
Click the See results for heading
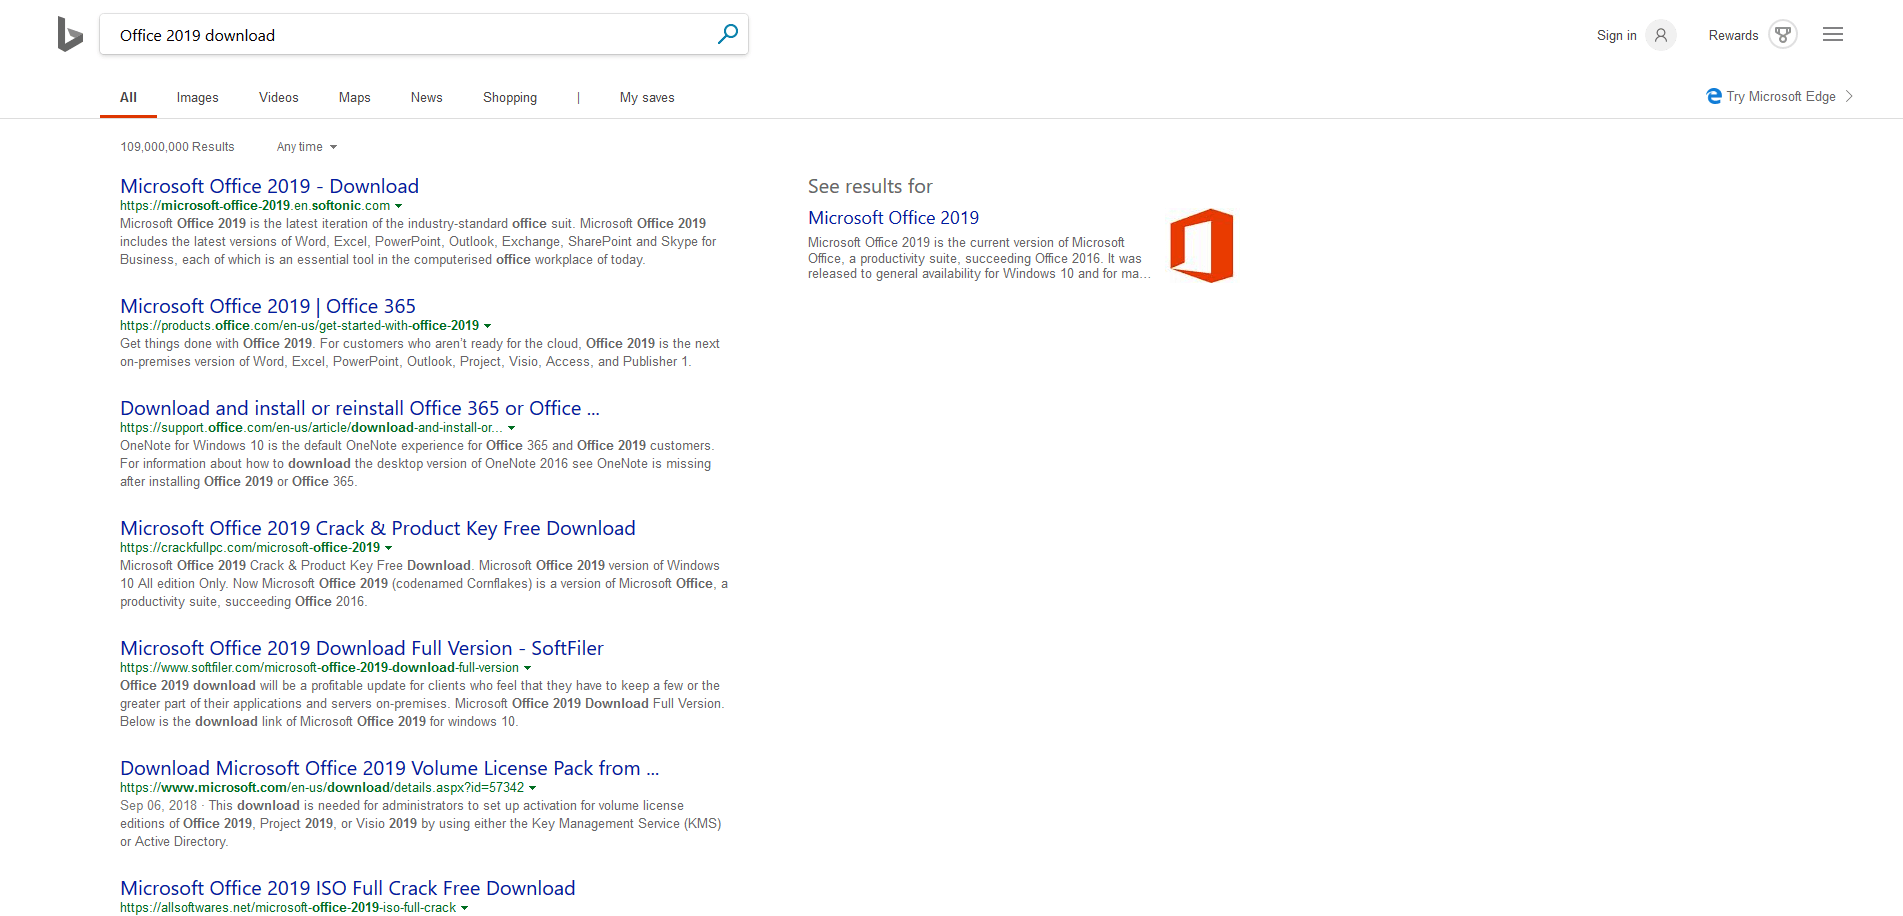click(870, 186)
